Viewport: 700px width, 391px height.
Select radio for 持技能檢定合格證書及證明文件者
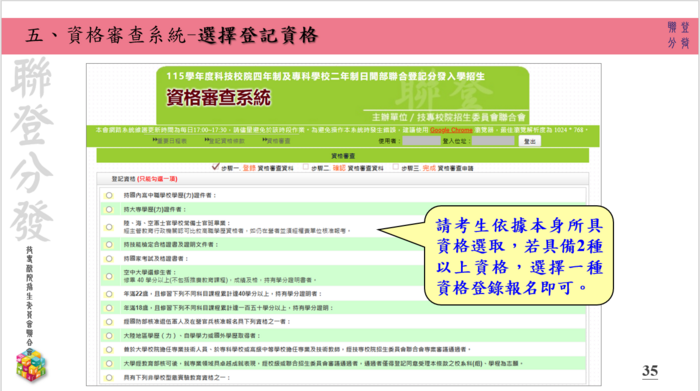click(109, 245)
